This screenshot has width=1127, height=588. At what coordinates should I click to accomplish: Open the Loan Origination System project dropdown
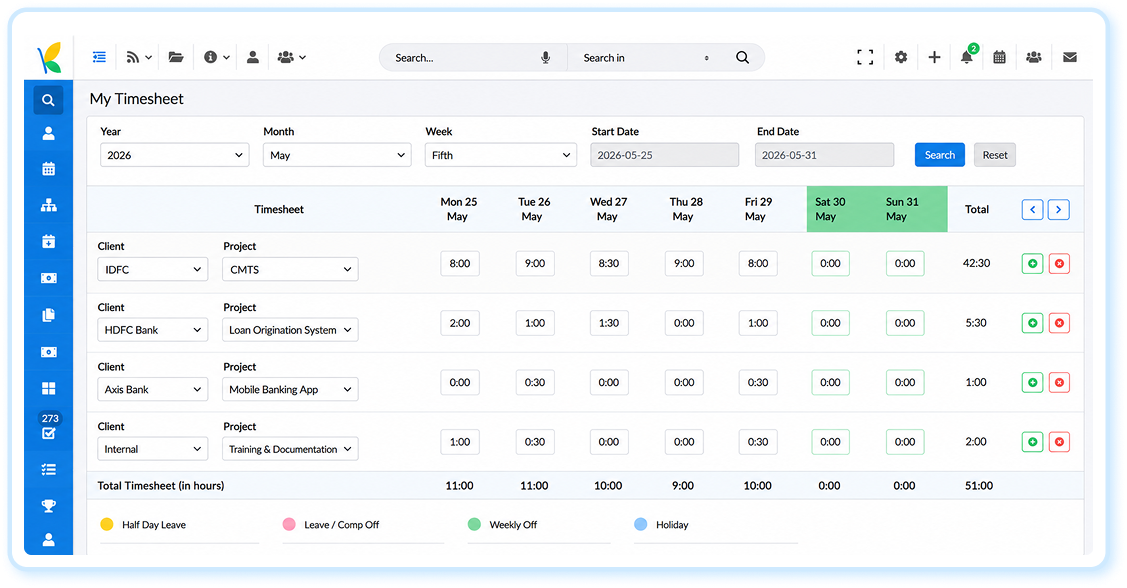click(x=290, y=330)
